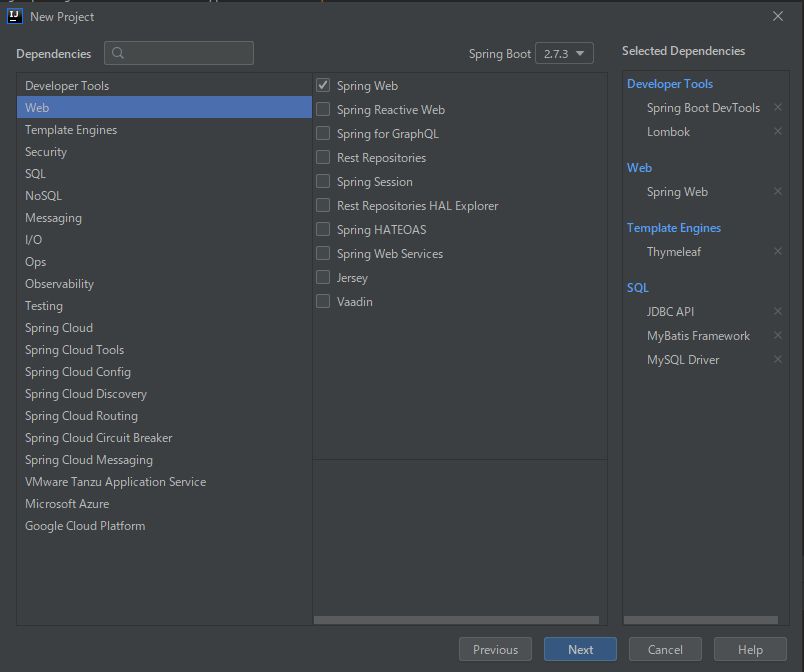Open the Ops category
The width and height of the screenshot is (804, 672).
164,262
